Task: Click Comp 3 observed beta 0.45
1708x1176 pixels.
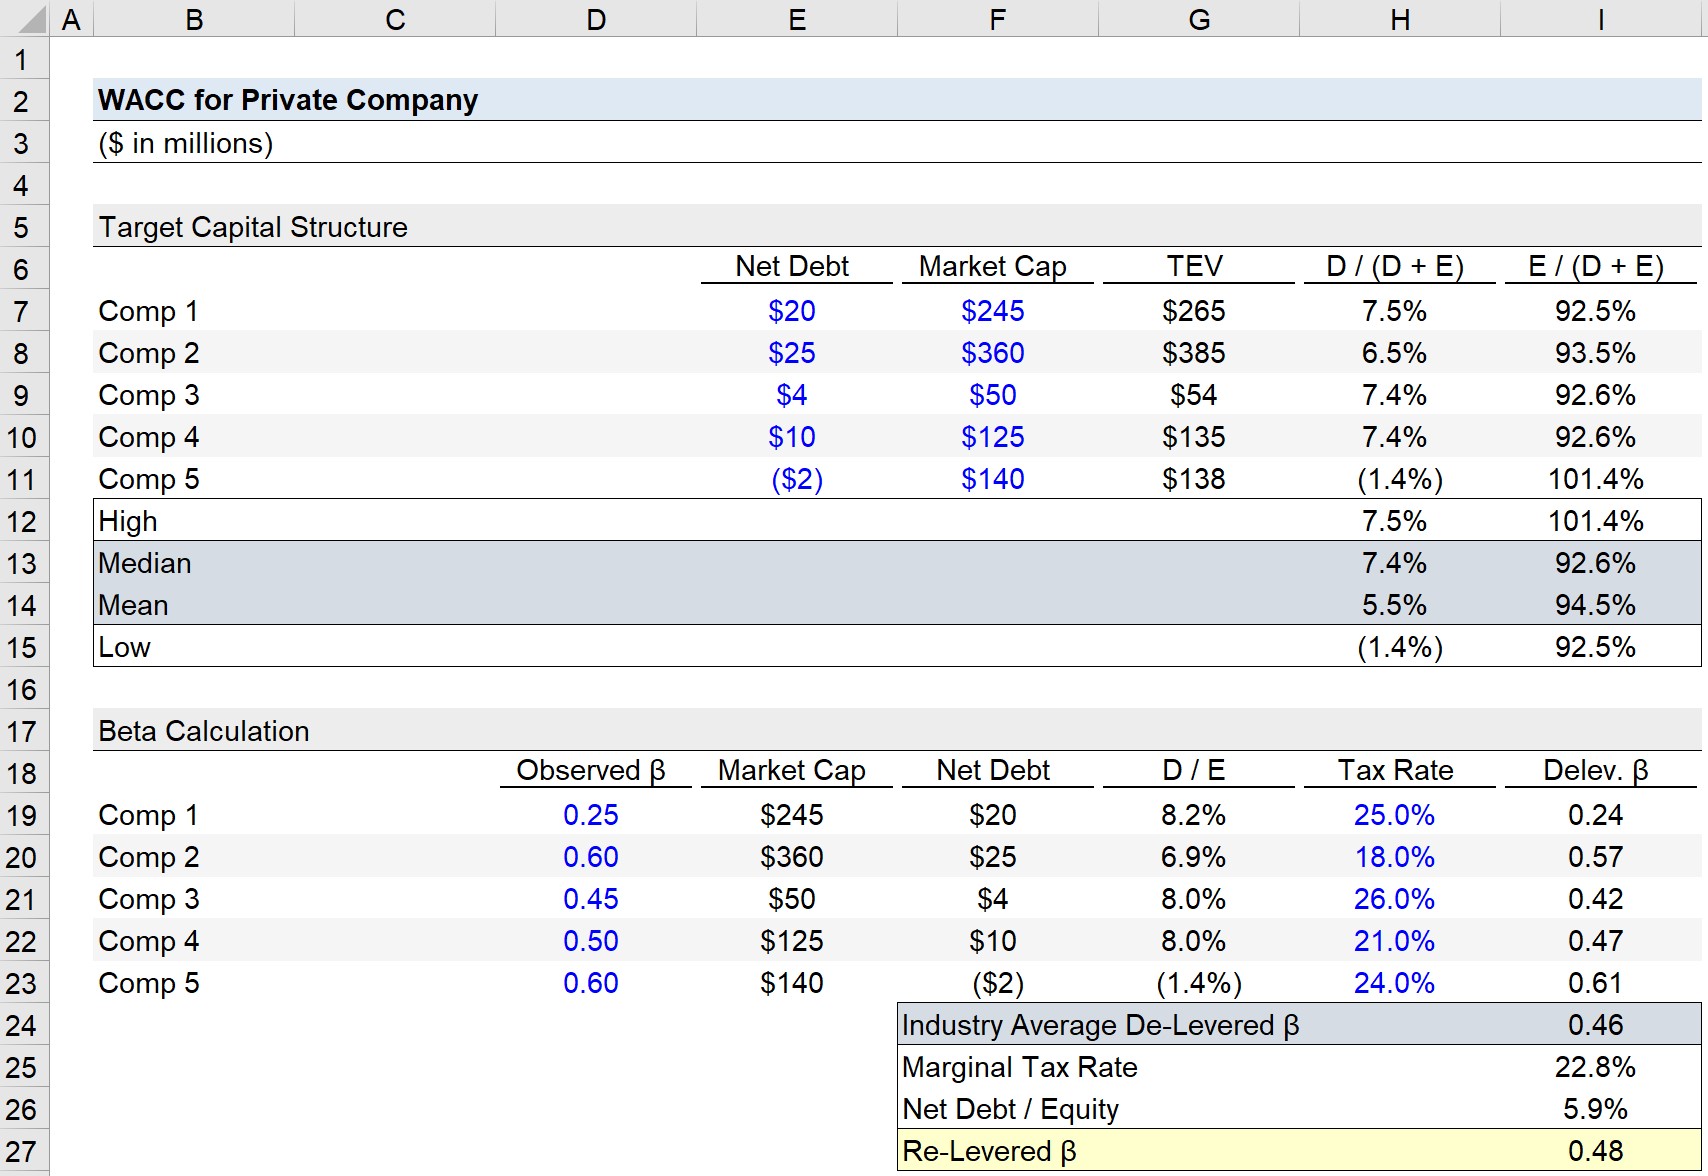Action: (x=591, y=899)
